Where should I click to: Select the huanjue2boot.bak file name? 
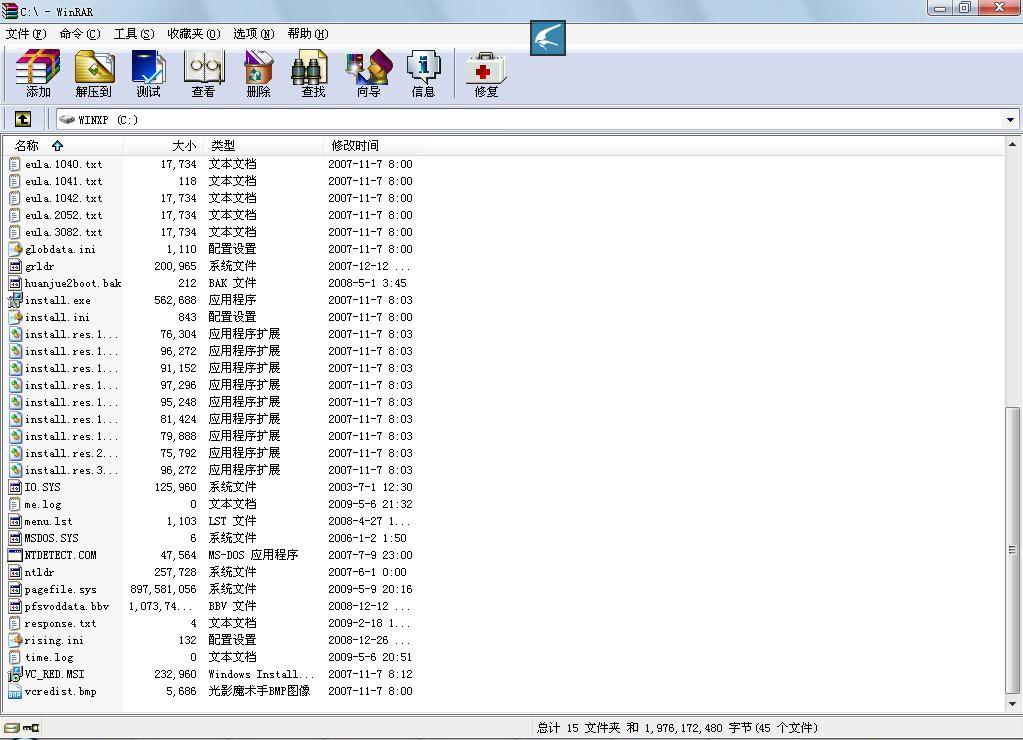tap(73, 283)
